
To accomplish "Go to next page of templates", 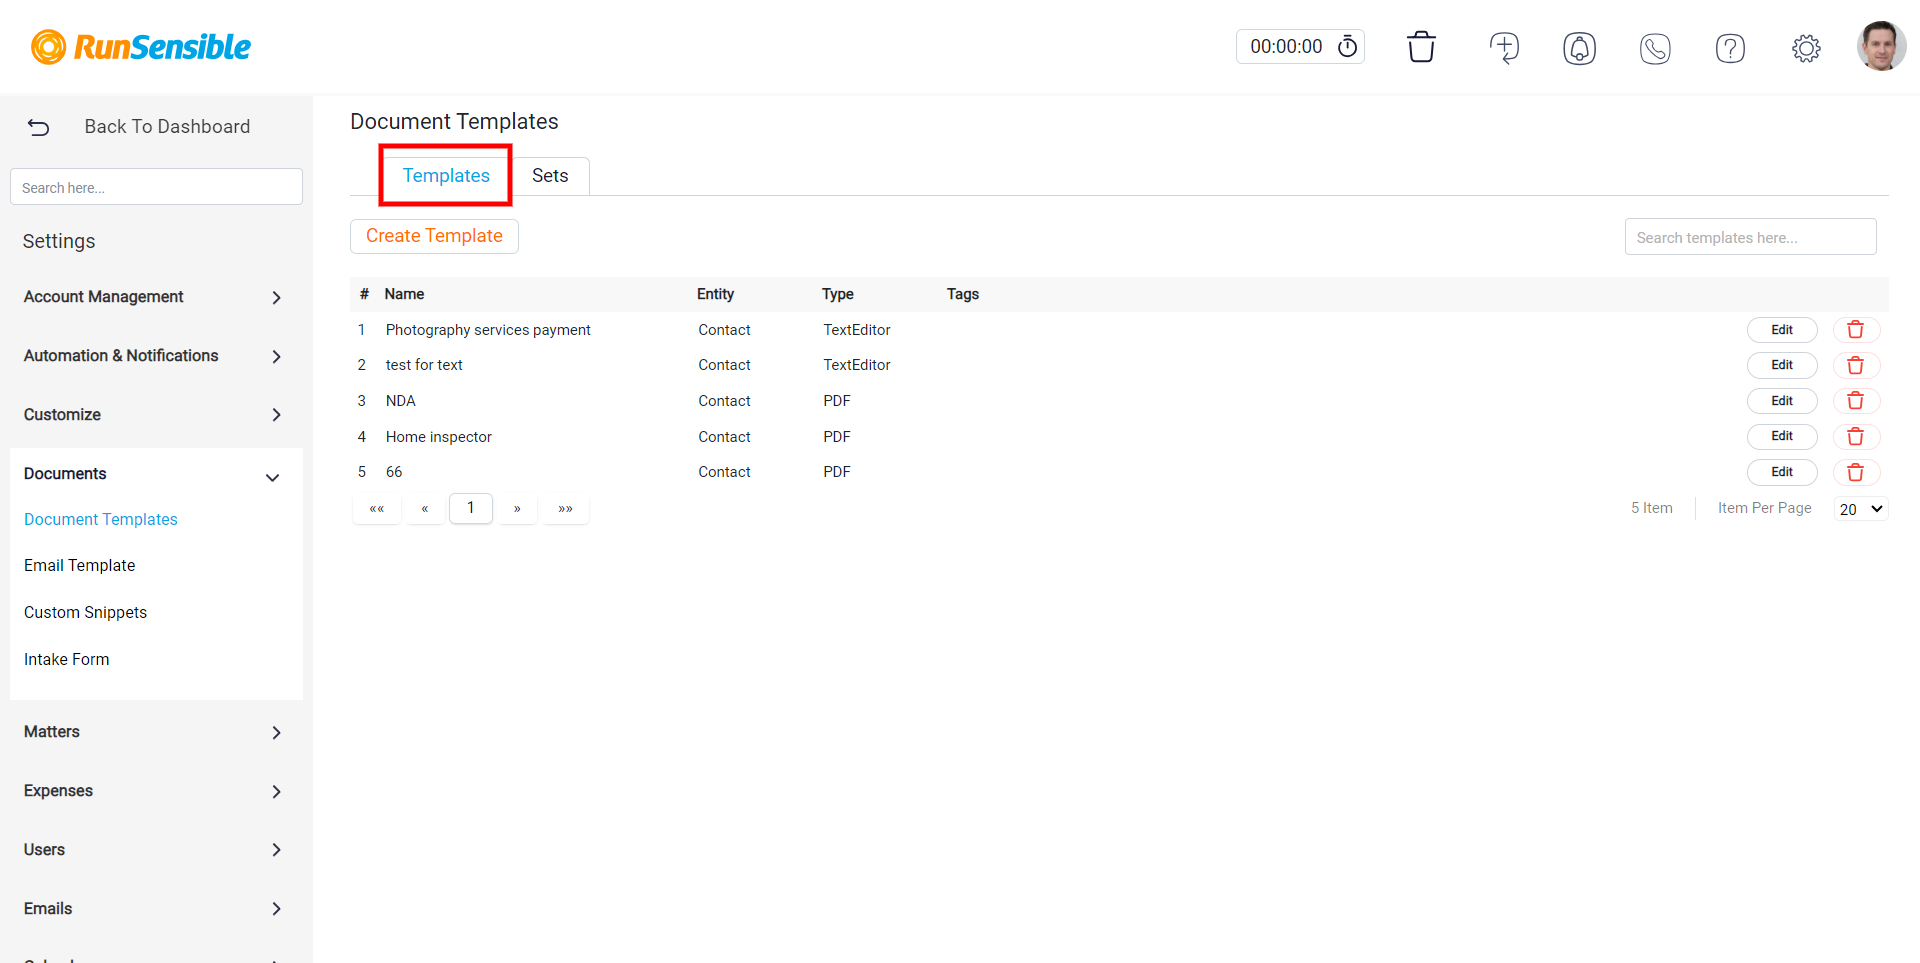I will pos(517,509).
